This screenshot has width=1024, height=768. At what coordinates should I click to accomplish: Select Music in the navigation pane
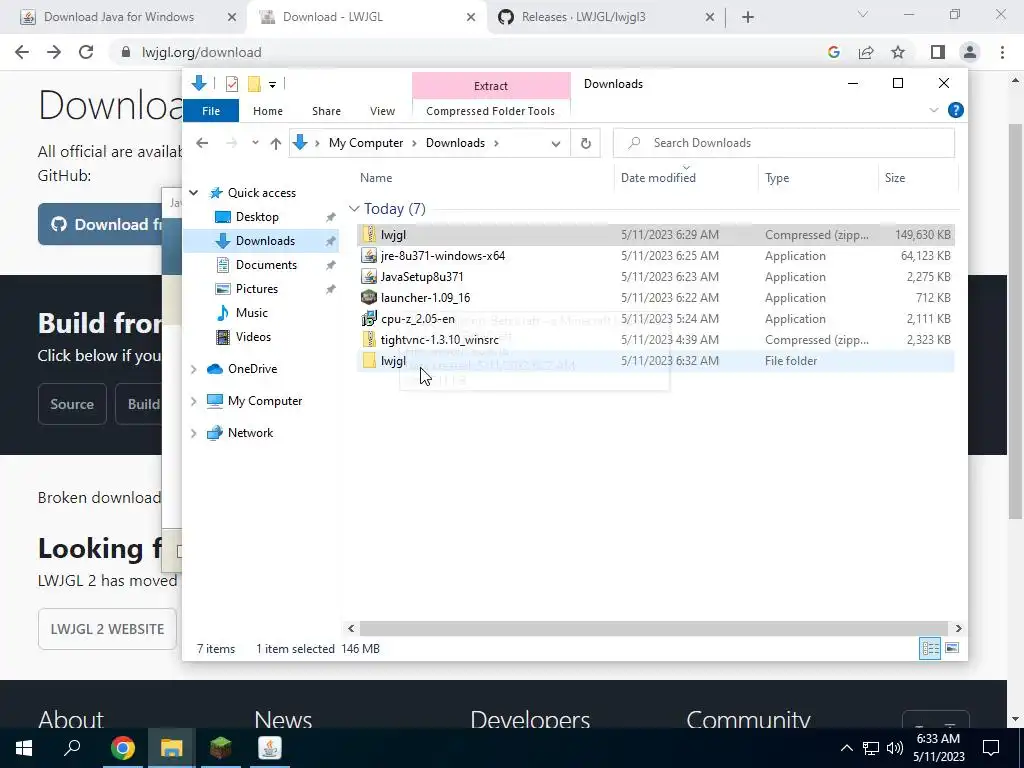[x=251, y=313]
